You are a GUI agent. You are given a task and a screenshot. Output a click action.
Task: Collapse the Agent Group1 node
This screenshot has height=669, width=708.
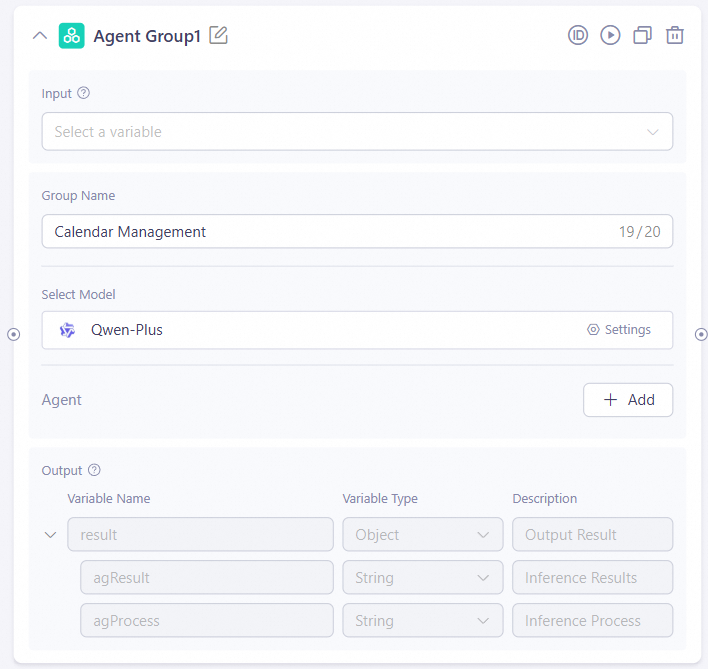pyautogui.click(x=40, y=36)
